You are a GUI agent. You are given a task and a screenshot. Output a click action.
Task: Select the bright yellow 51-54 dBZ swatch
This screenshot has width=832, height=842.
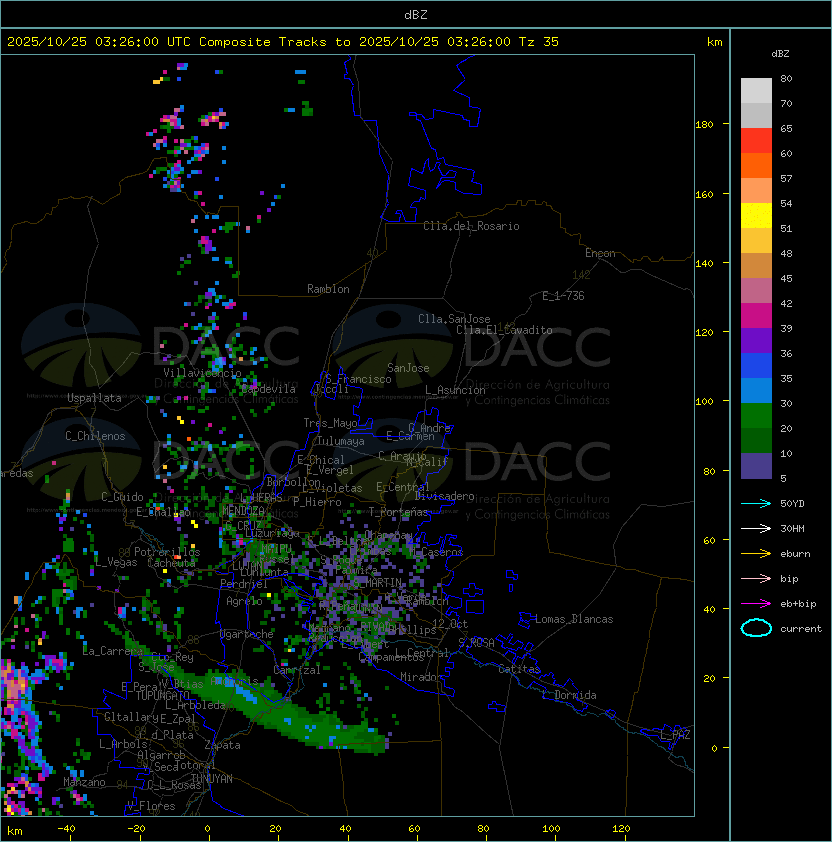756,216
